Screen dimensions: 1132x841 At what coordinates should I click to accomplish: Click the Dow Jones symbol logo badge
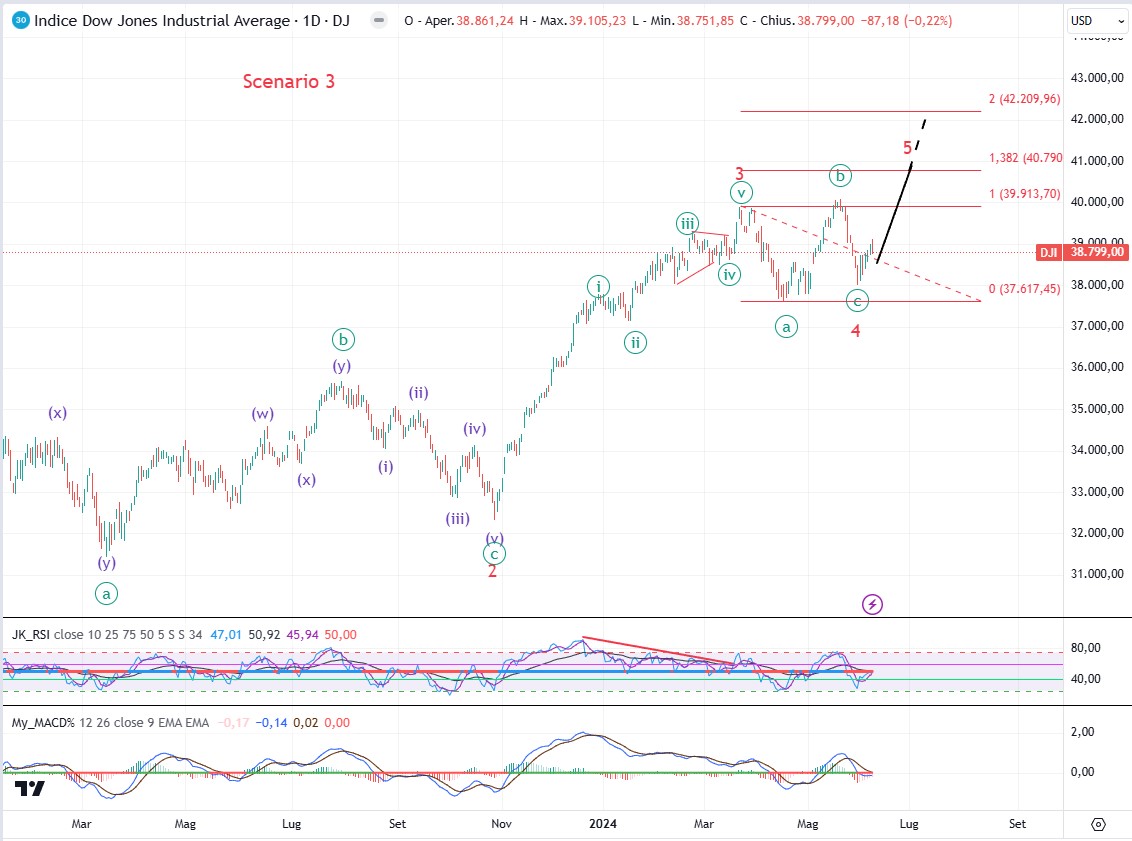[x=20, y=20]
